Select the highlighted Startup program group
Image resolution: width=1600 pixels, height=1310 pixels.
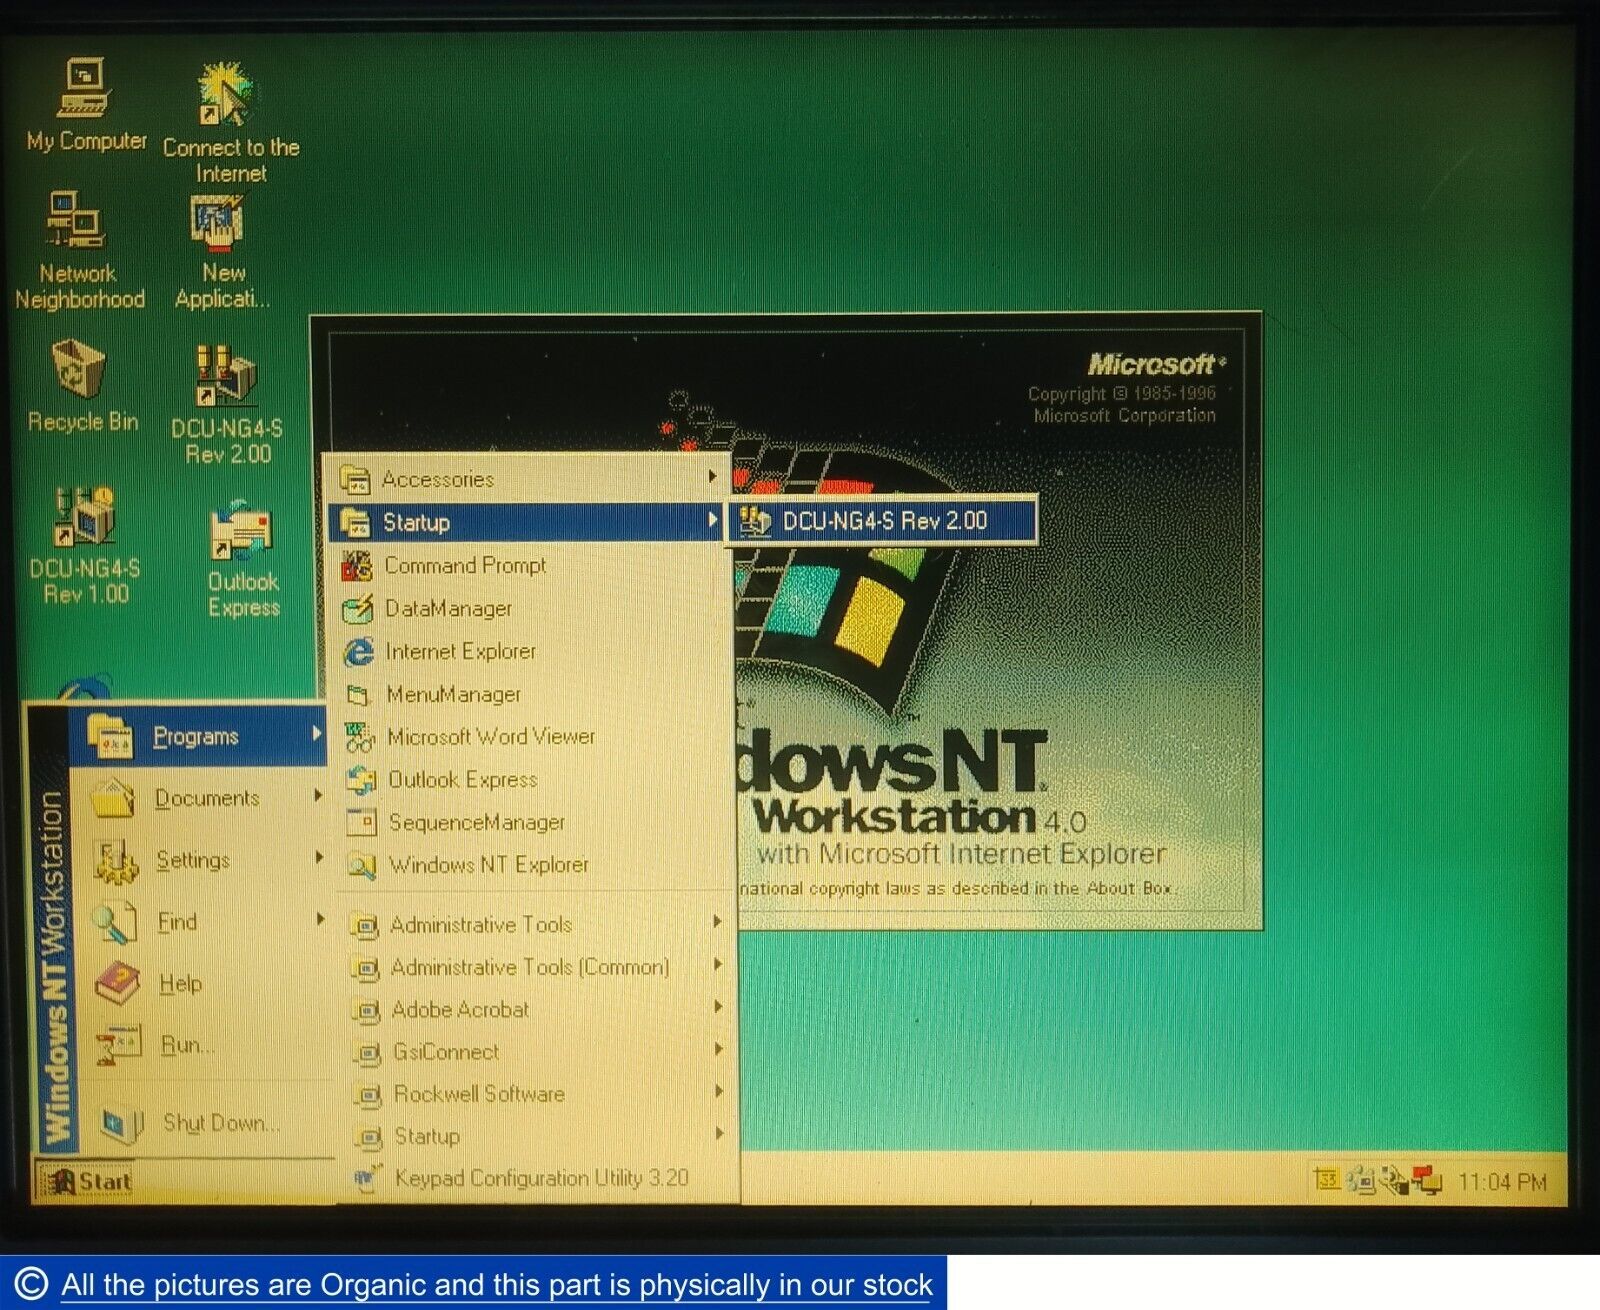[x=526, y=522]
